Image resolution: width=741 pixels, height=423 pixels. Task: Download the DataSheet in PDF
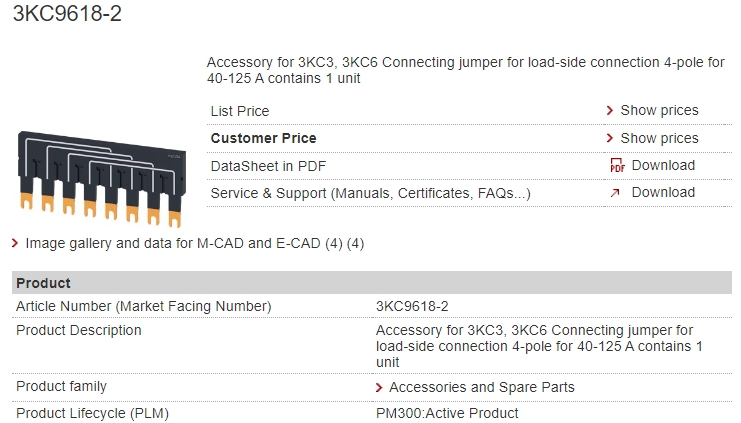tap(663, 165)
